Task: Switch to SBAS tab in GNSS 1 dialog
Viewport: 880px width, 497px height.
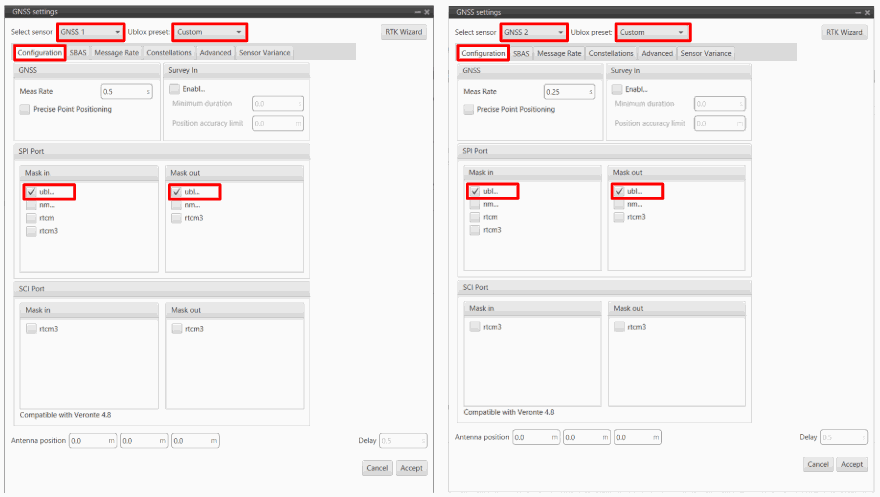Action: (x=78, y=52)
